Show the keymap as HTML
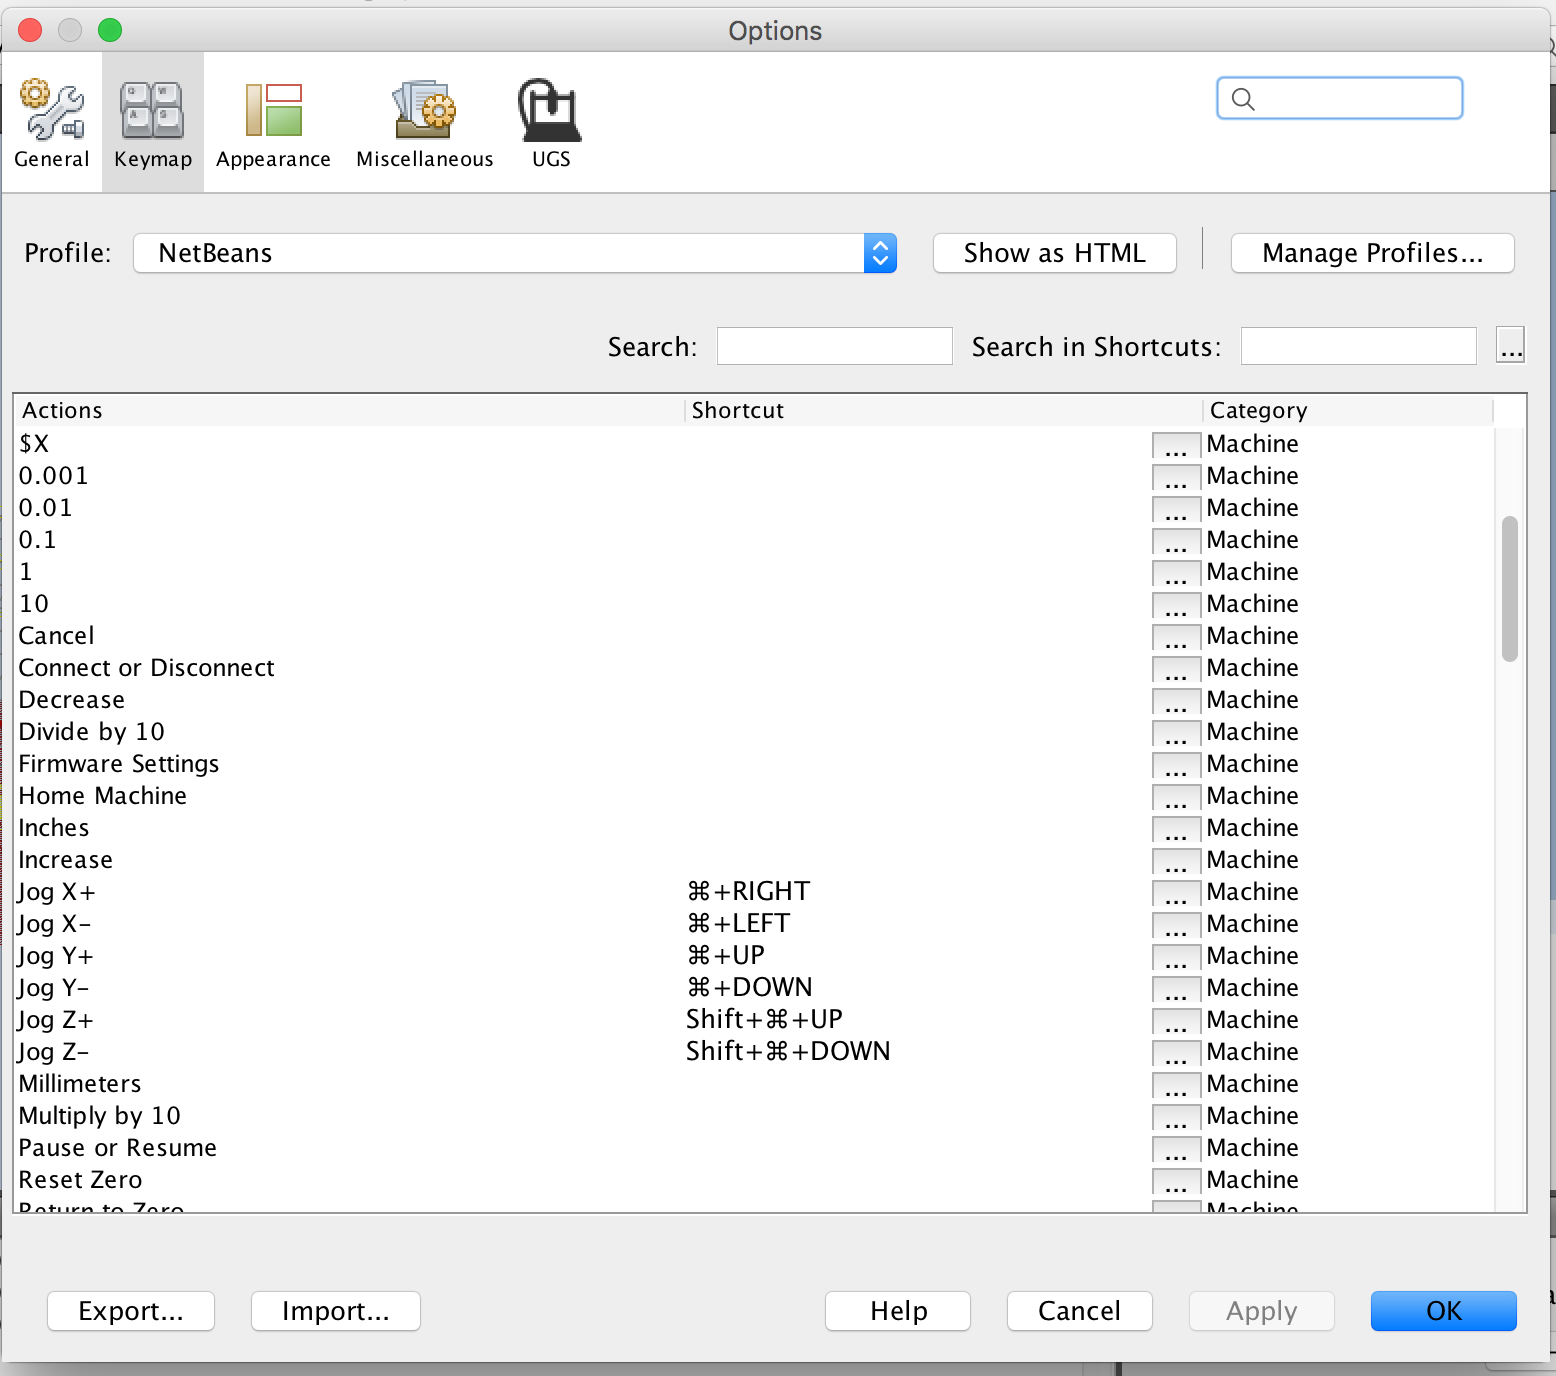The width and height of the screenshot is (1556, 1376). coord(1054,253)
